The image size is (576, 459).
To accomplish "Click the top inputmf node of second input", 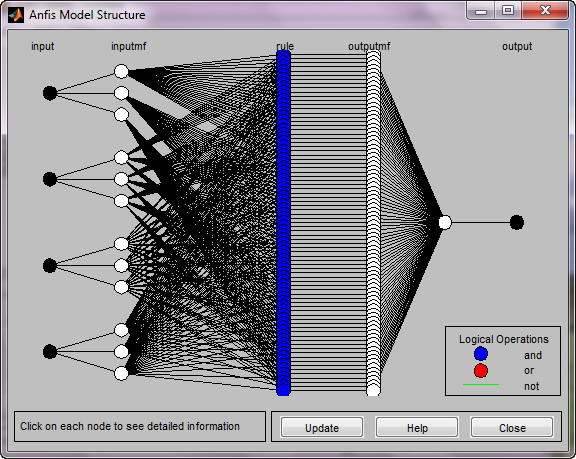I will coord(121,158).
